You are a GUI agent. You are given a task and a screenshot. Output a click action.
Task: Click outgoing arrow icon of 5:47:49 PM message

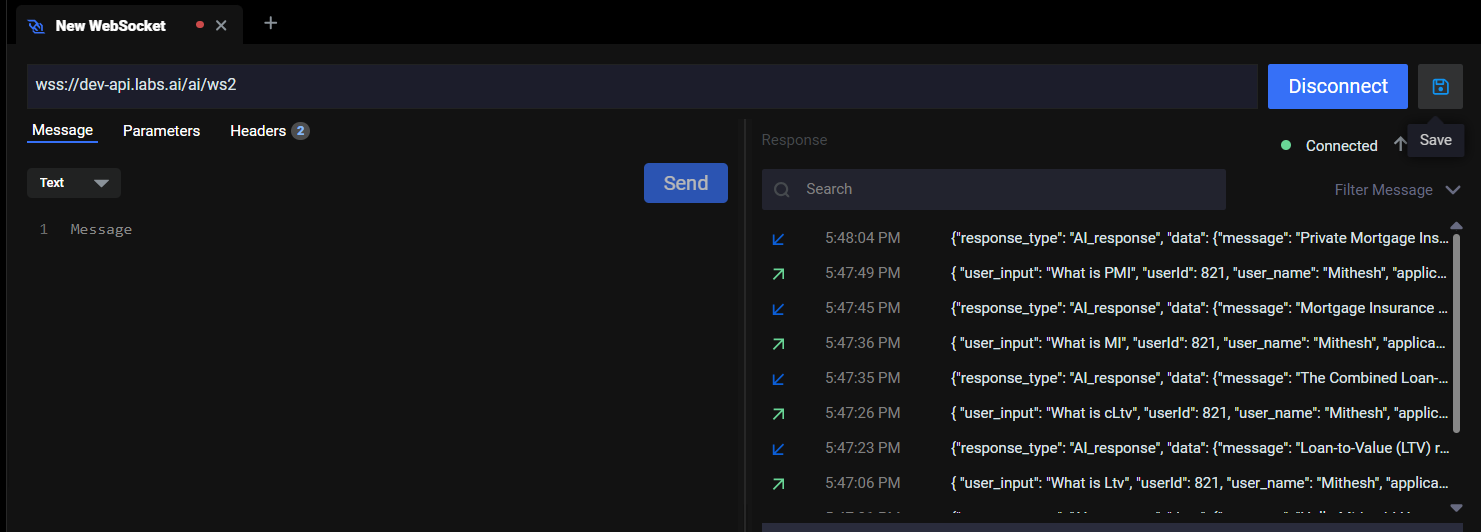click(778, 273)
